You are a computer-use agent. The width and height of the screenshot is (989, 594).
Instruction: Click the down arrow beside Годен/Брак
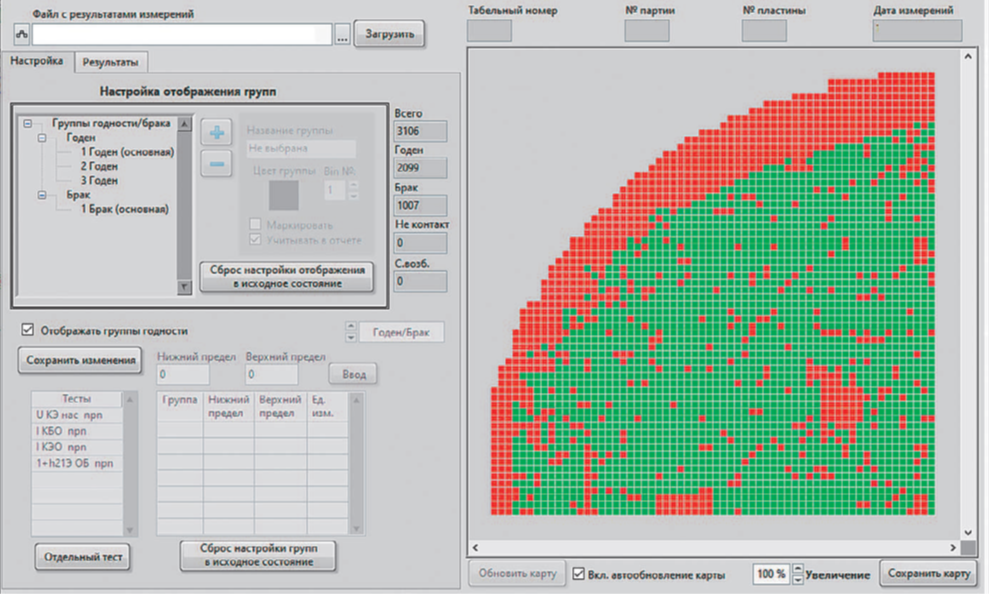click(x=351, y=337)
